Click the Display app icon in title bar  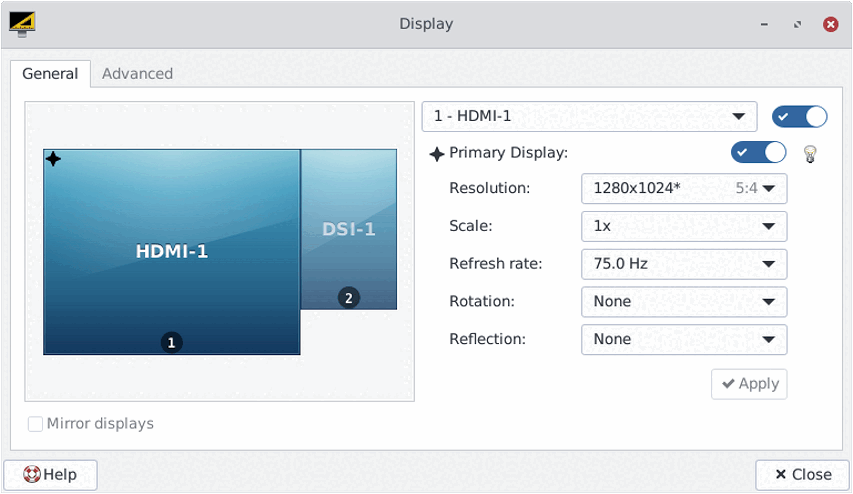(x=22, y=24)
